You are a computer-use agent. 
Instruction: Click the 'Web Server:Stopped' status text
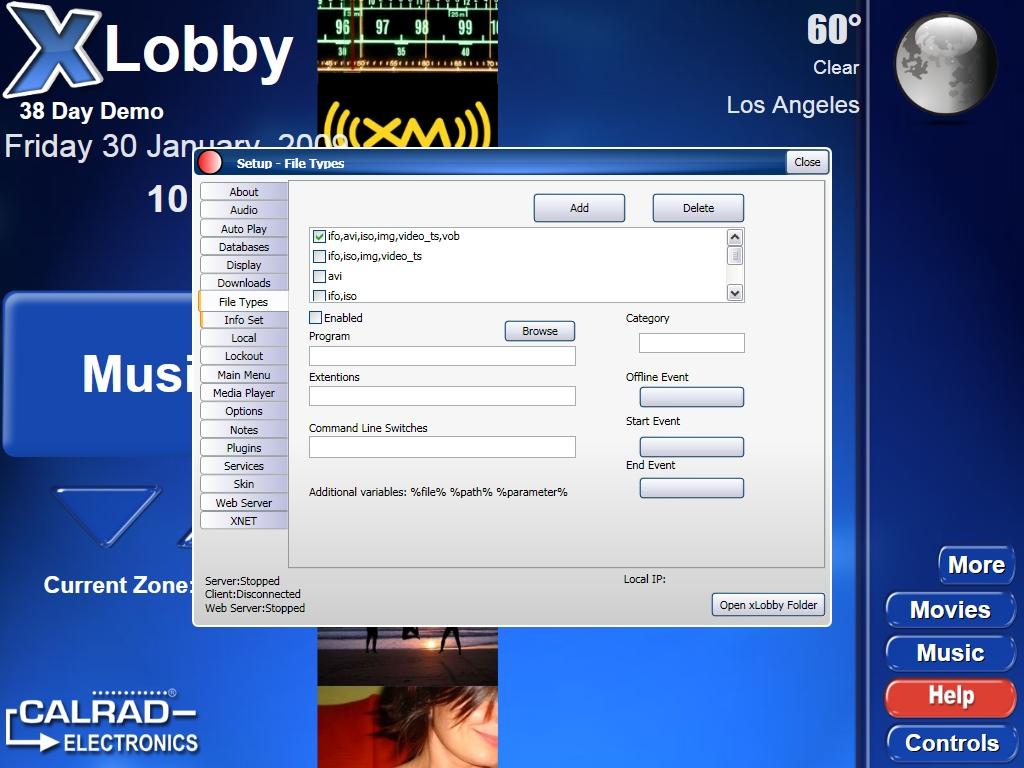click(255, 608)
